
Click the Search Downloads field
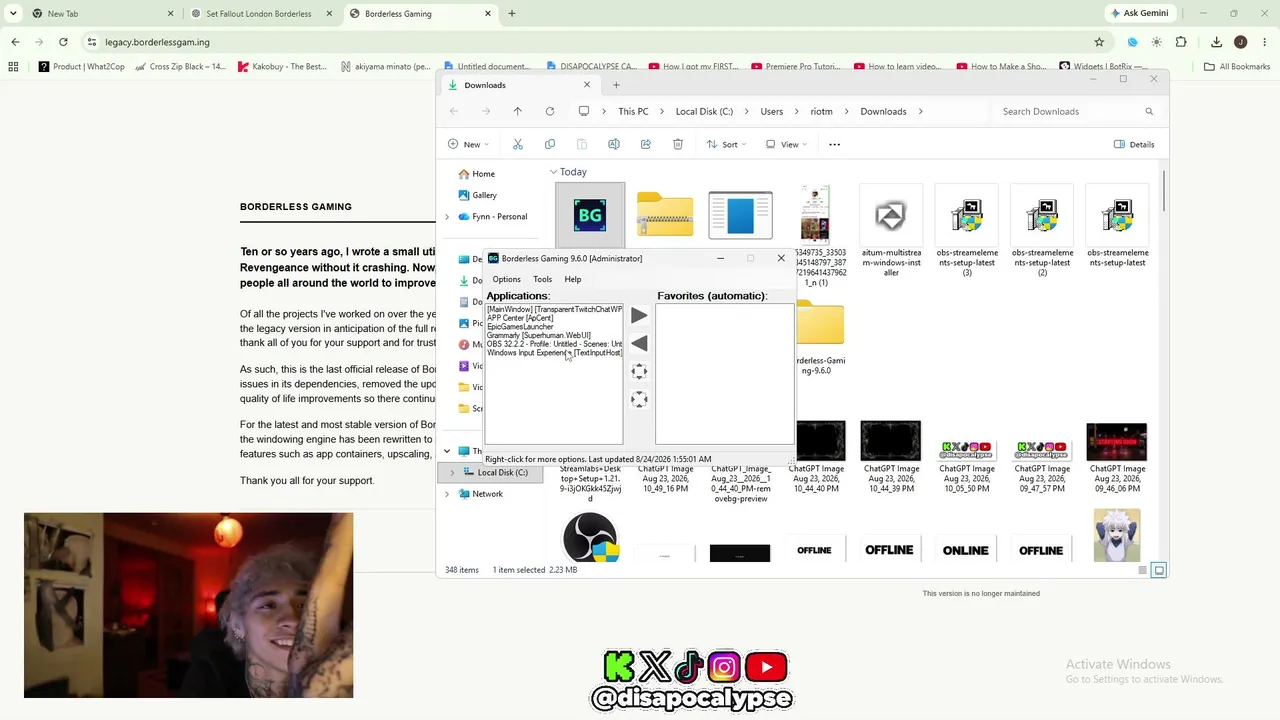click(1078, 111)
